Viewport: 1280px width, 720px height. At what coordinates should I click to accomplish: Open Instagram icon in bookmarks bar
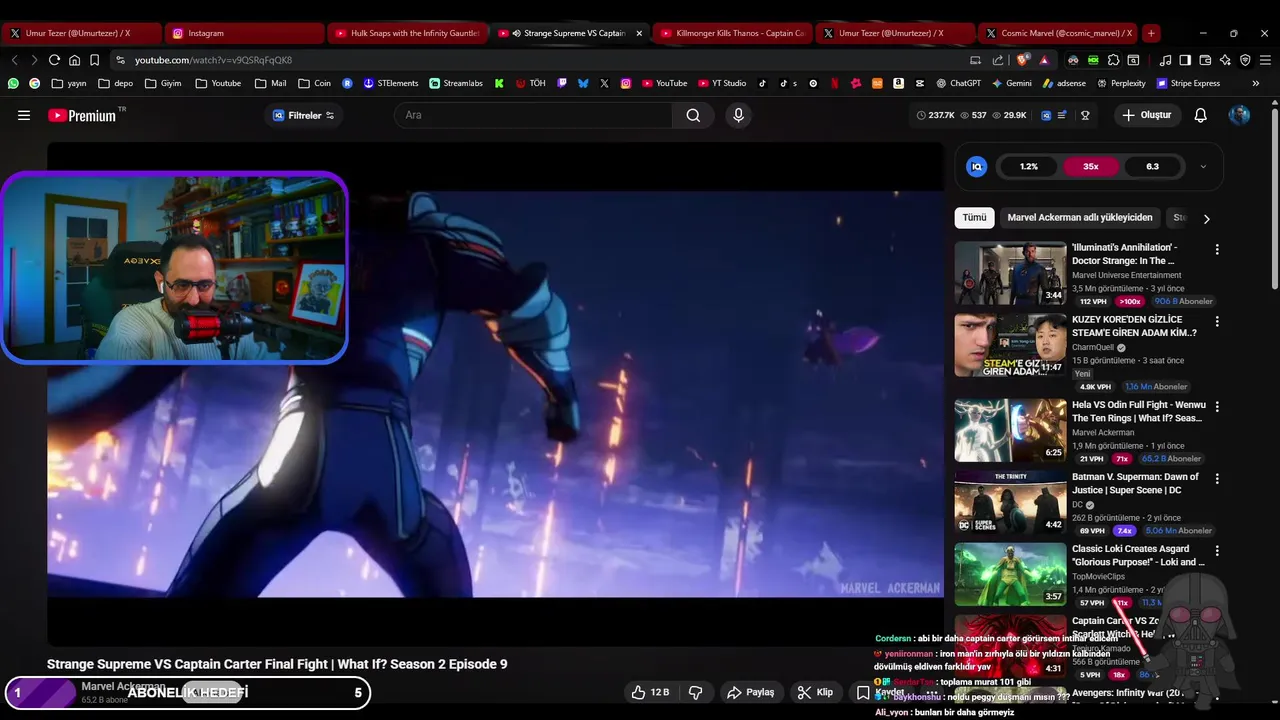click(x=626, y=83)
